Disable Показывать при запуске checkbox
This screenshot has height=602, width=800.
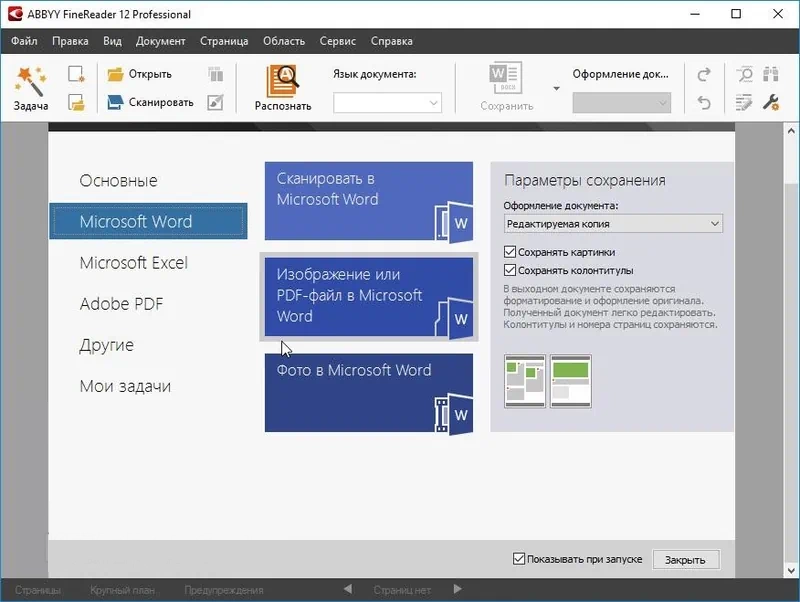pos(518,559)
